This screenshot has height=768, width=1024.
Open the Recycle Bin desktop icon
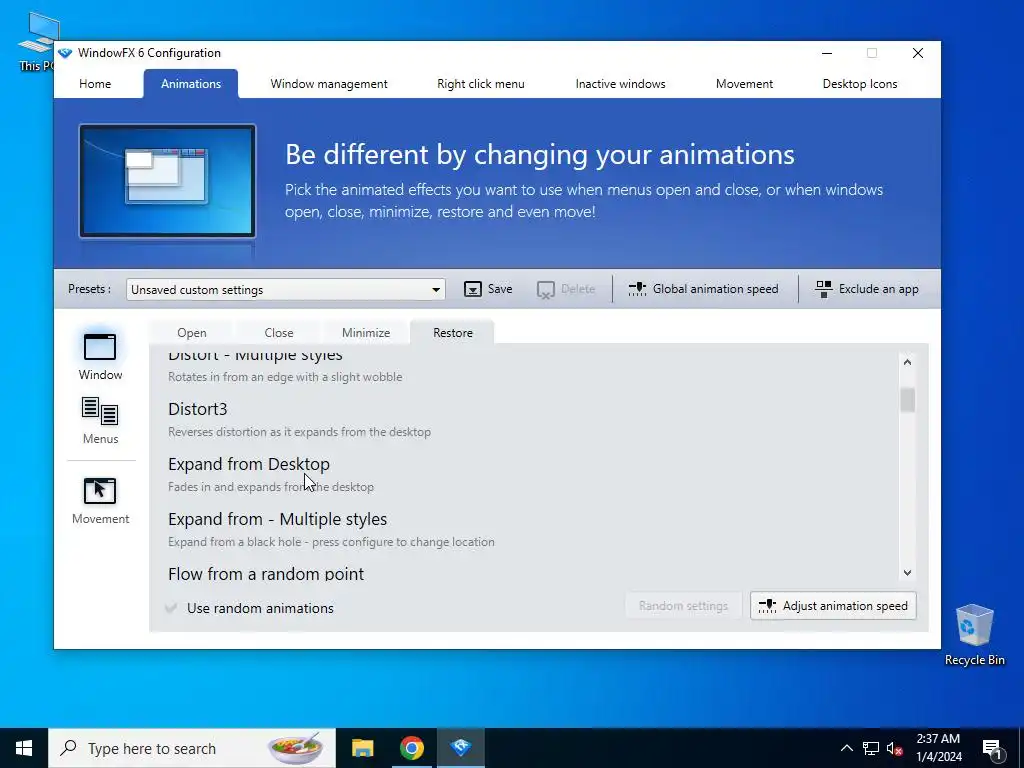974,634
